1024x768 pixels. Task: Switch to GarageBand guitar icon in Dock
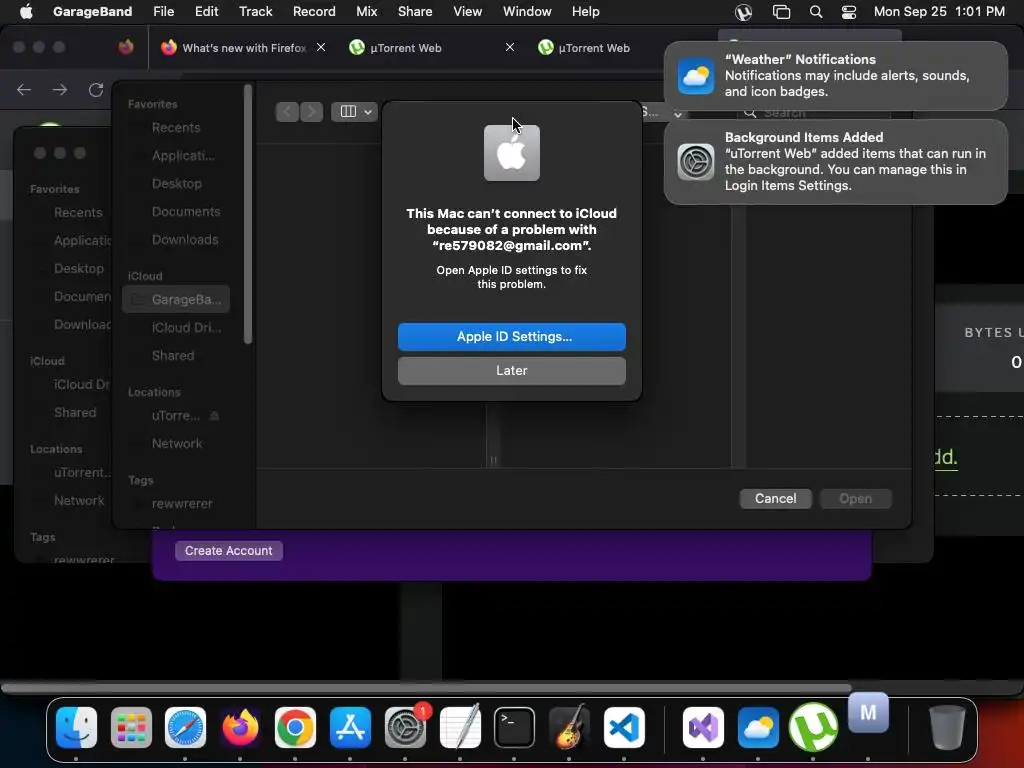click(x=569, y=727)
